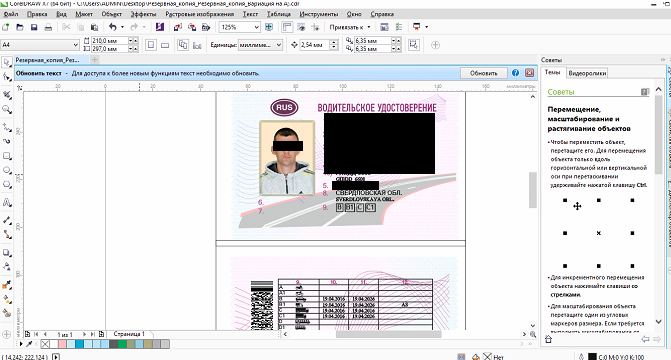Toggle the show grid button

click(x=301, y=27)
